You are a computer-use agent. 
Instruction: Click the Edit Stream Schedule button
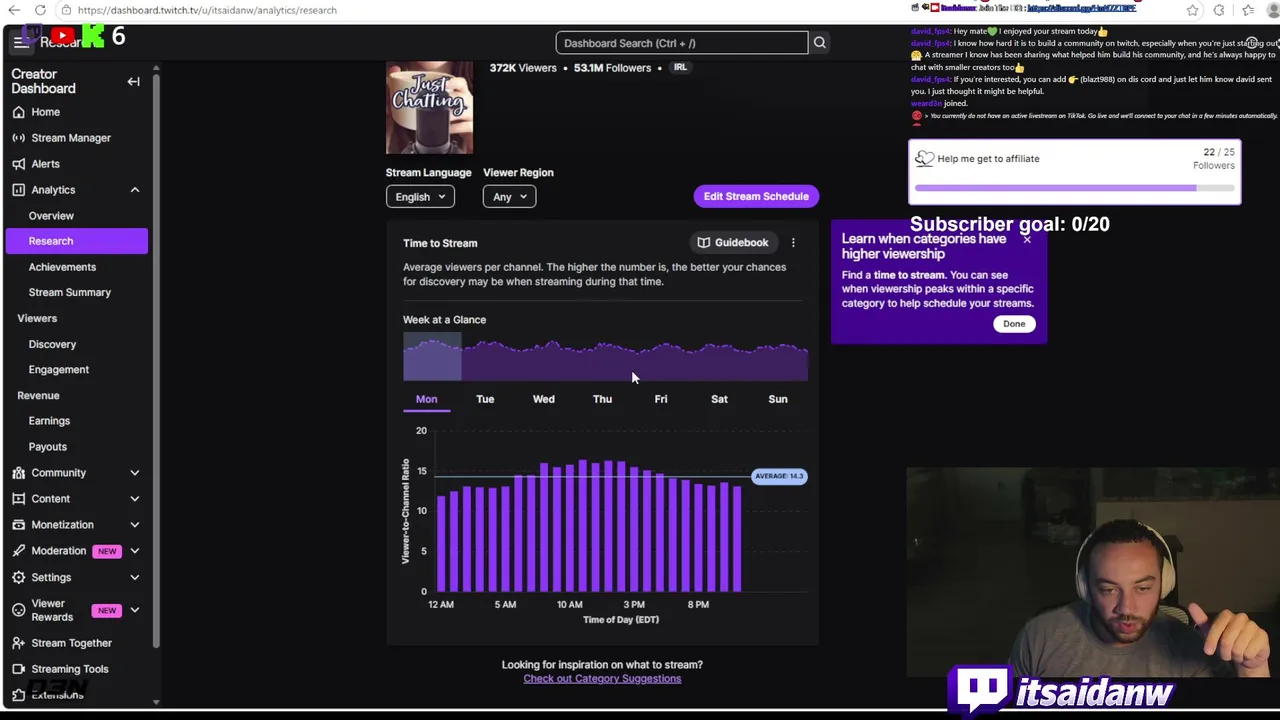click(756, 196)
